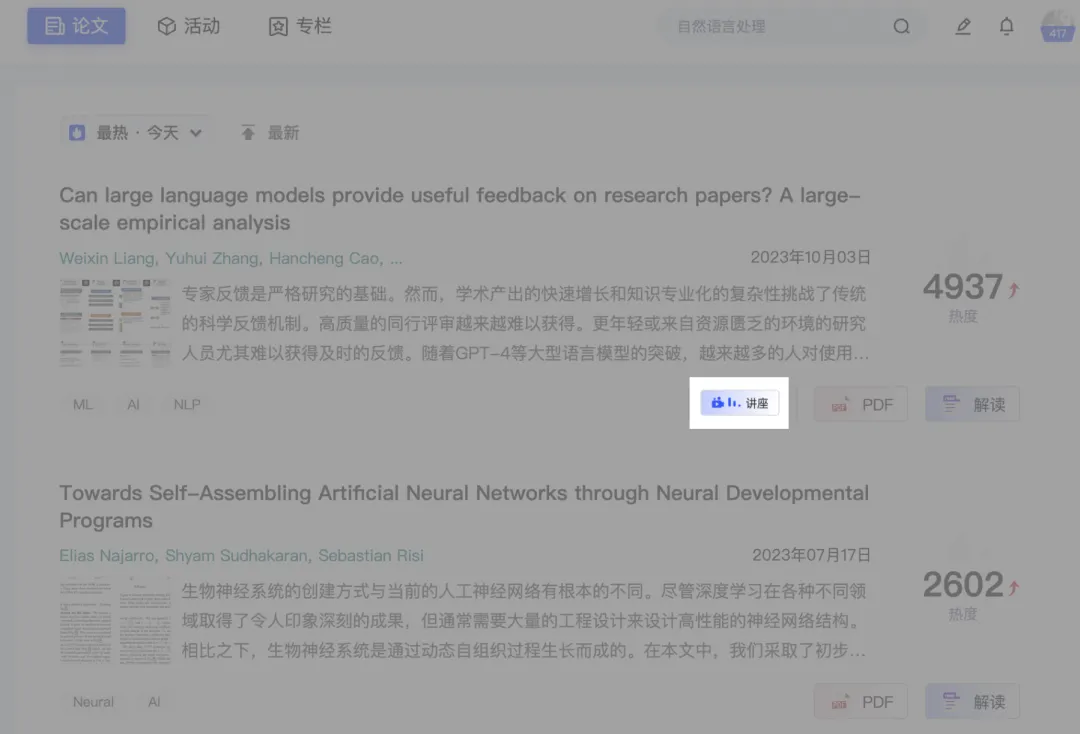1080x734 pixels.
Task: Click the first paper's preview thumbnail
Action: (115, 323)
